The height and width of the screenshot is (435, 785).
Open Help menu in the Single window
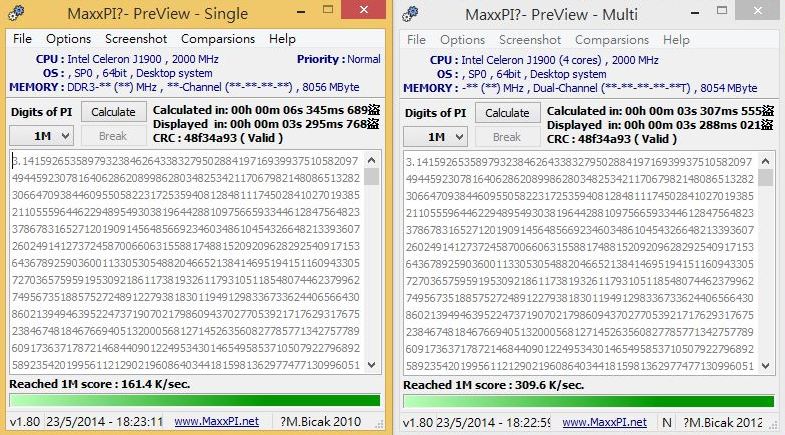(282, 39)
